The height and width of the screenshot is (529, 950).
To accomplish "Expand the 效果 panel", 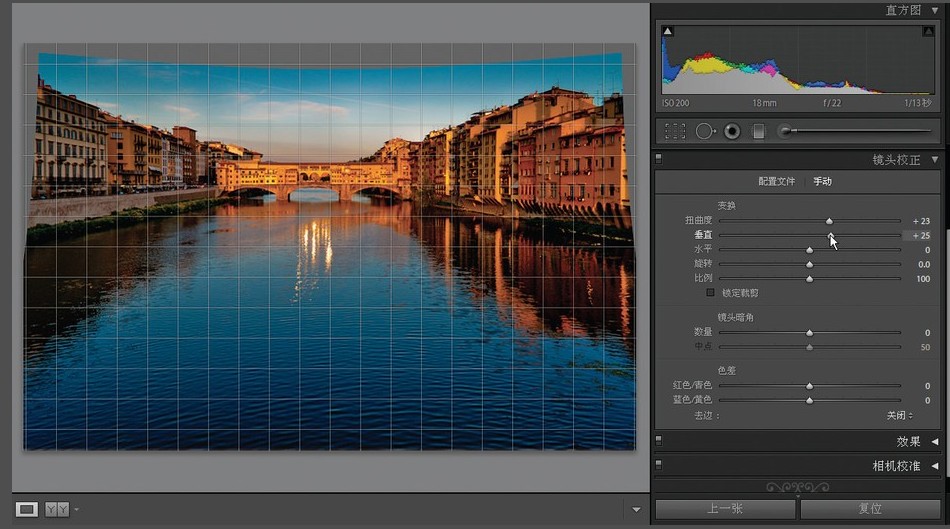I will [935, 442].
